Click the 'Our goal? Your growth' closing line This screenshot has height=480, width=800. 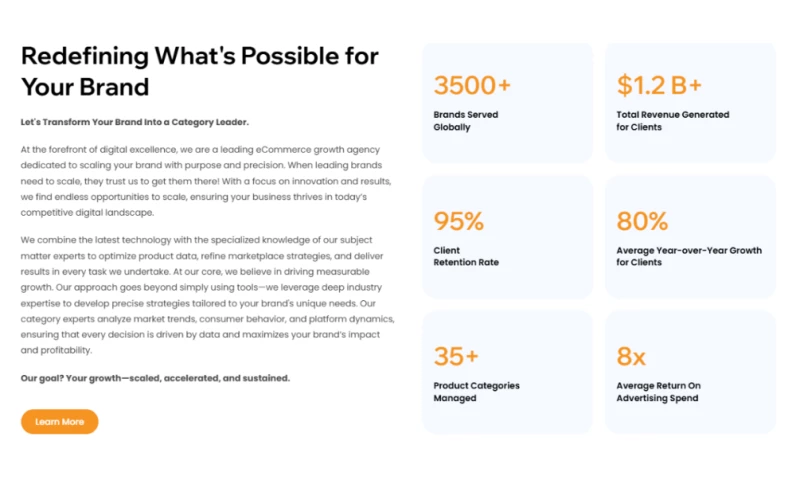click(x=155, y=378)
